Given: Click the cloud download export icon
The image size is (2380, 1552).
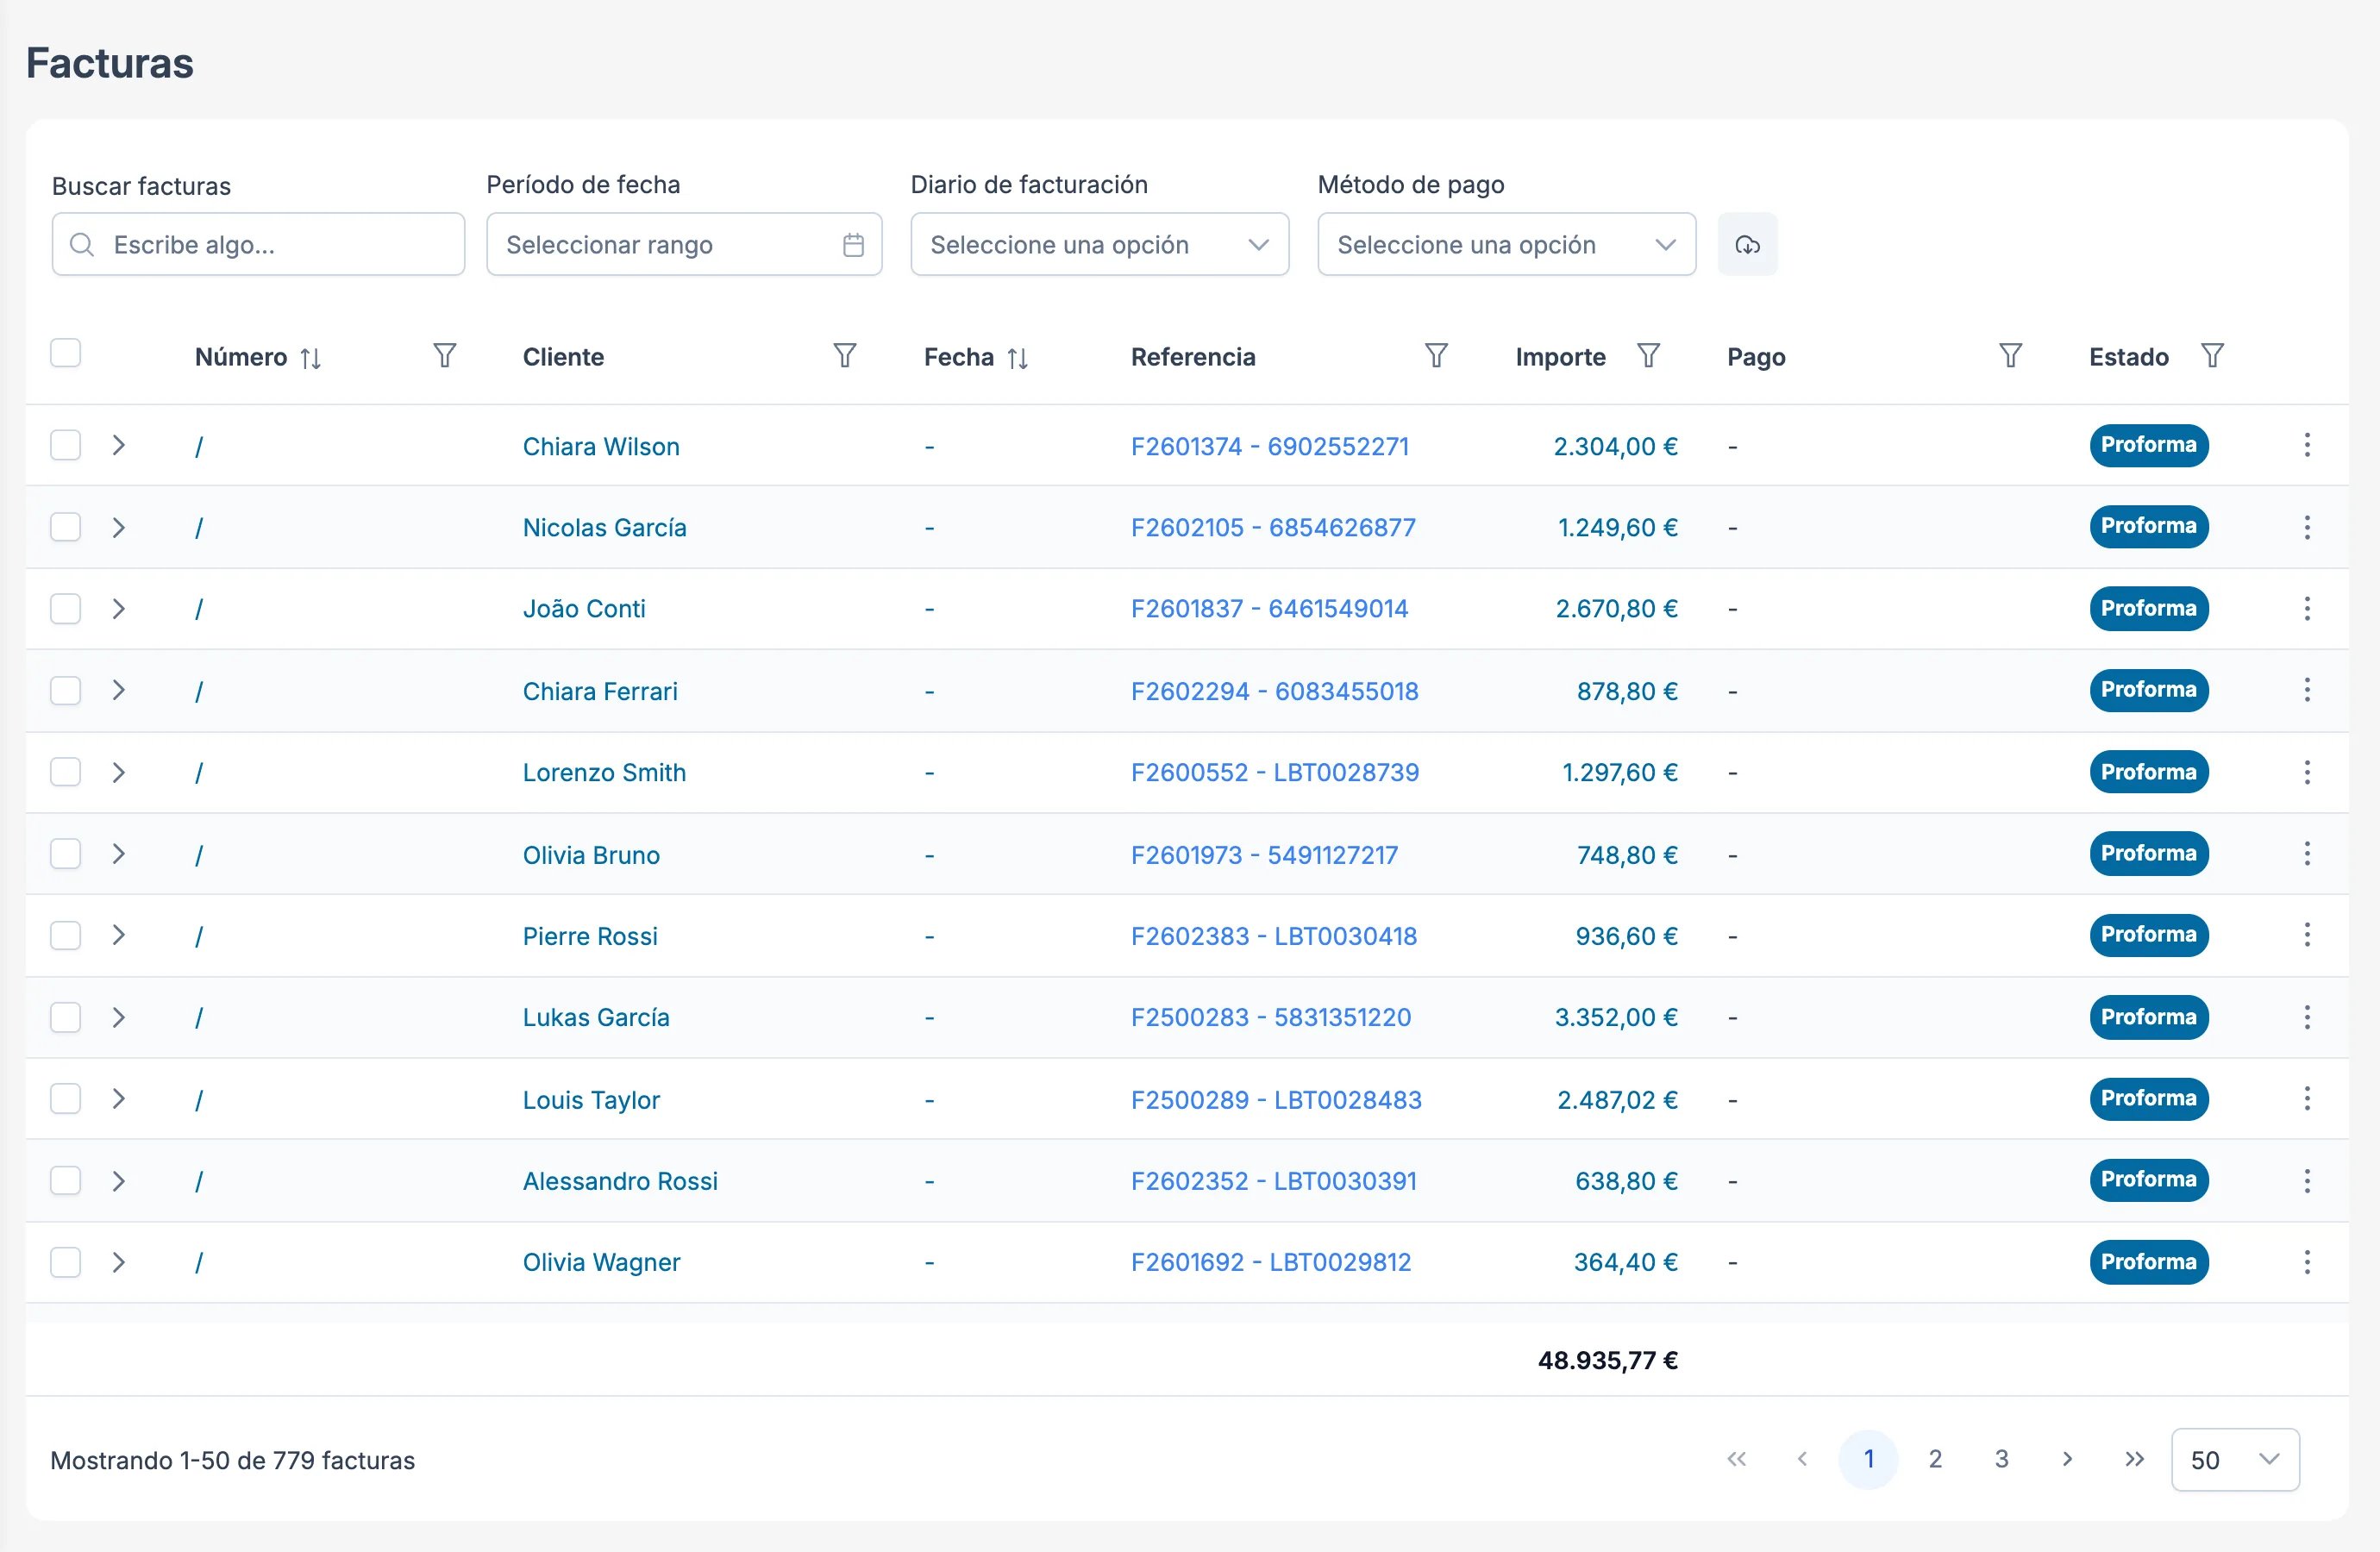Looking at the screenshot, I should pyautogui.click(x=1747, y=244).
